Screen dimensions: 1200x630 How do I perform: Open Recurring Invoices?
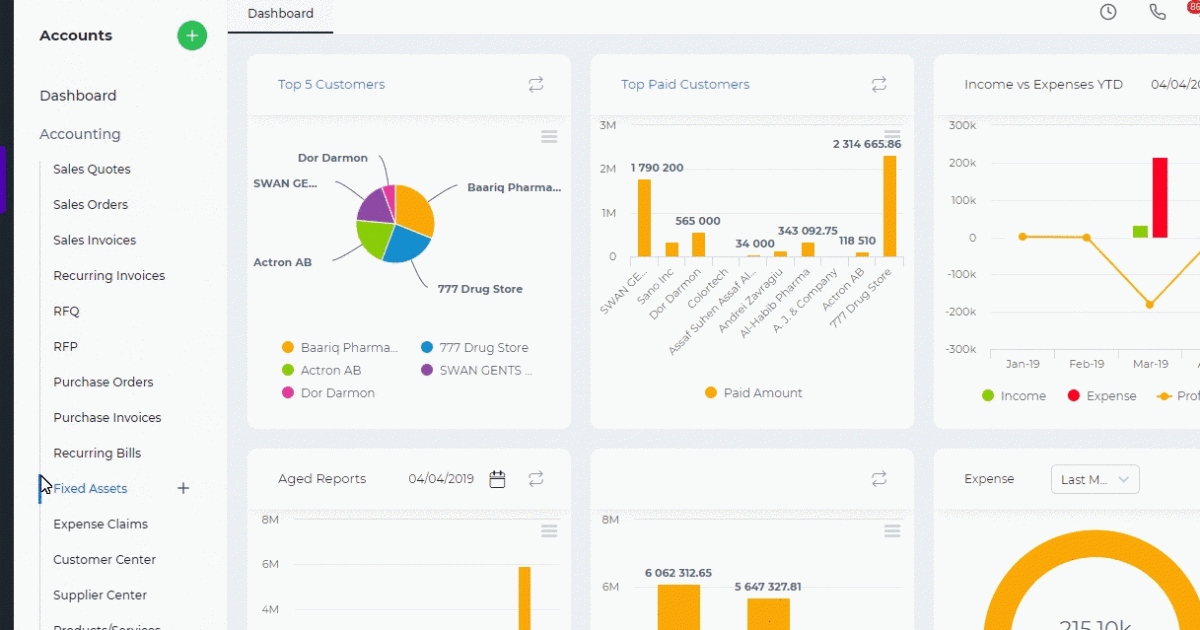point(109,276)
